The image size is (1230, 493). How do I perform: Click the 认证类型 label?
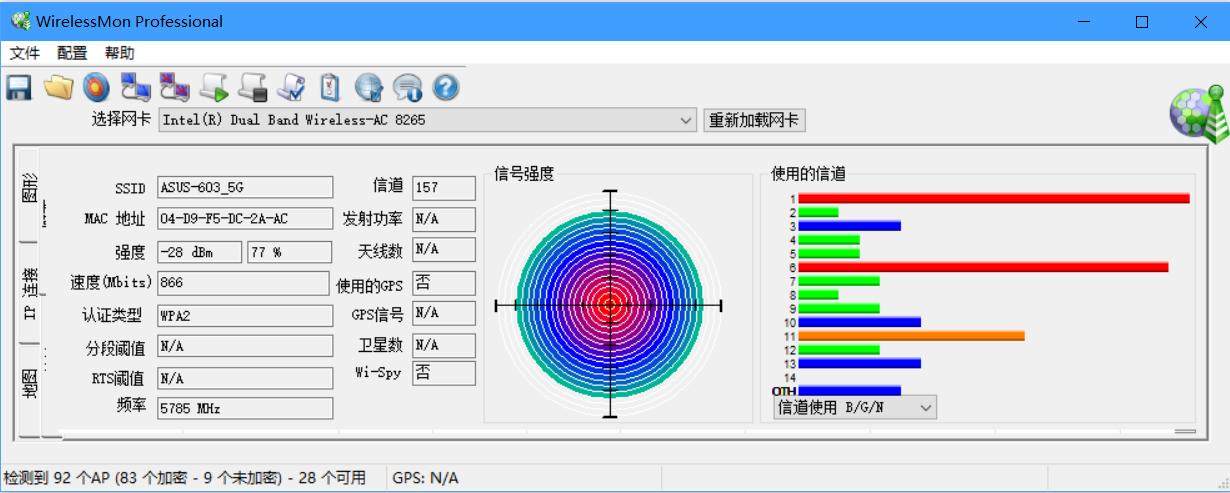[x=112, y=316]
